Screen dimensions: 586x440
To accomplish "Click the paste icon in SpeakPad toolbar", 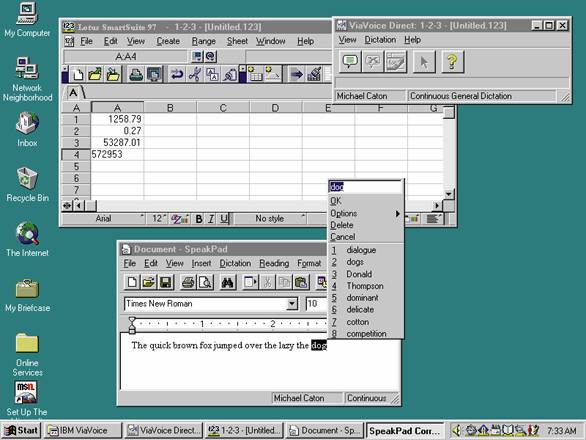I will click(301, 282).
